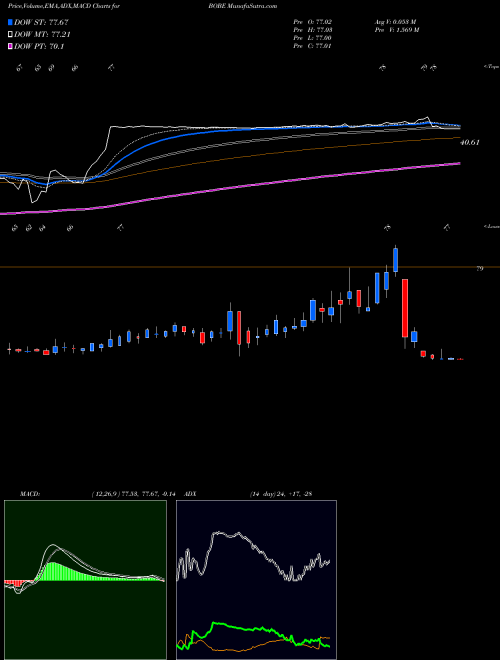
Task: Click the '<Tops' axis label
Action: [492, 67]
